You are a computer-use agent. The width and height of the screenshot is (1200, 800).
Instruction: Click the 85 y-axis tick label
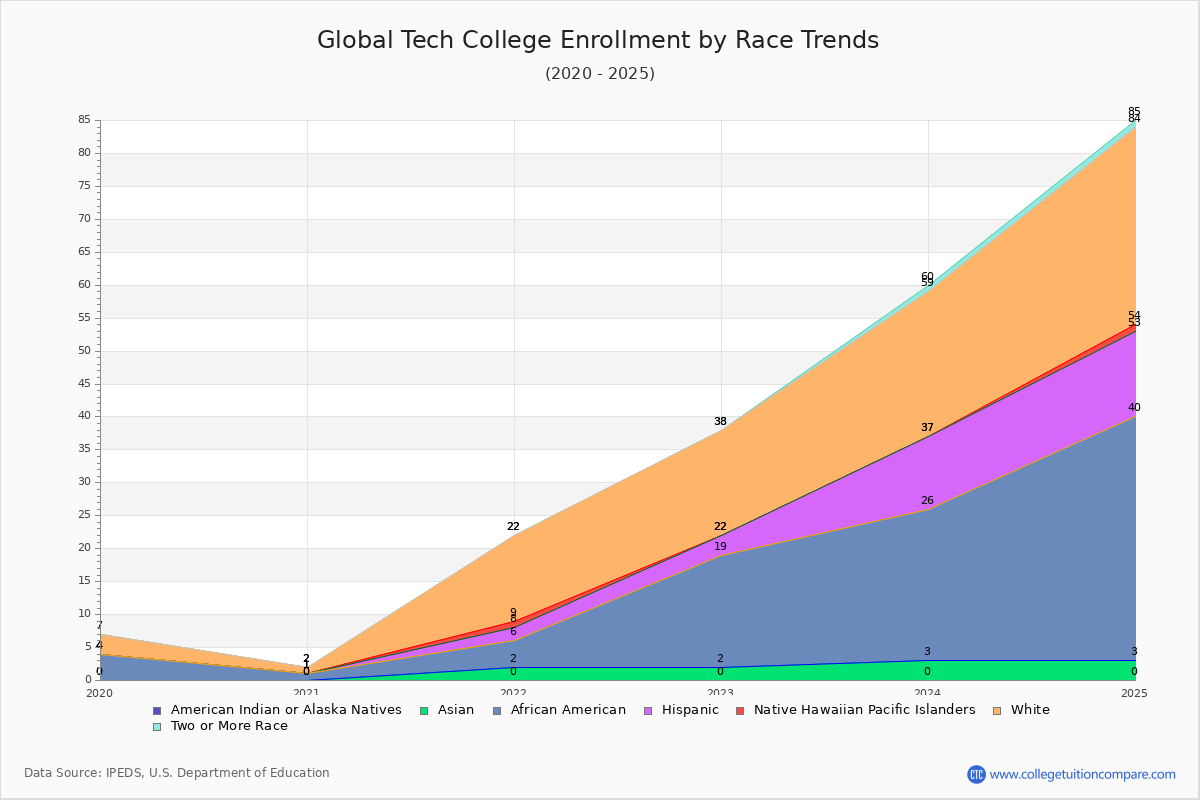coord(84,120)
